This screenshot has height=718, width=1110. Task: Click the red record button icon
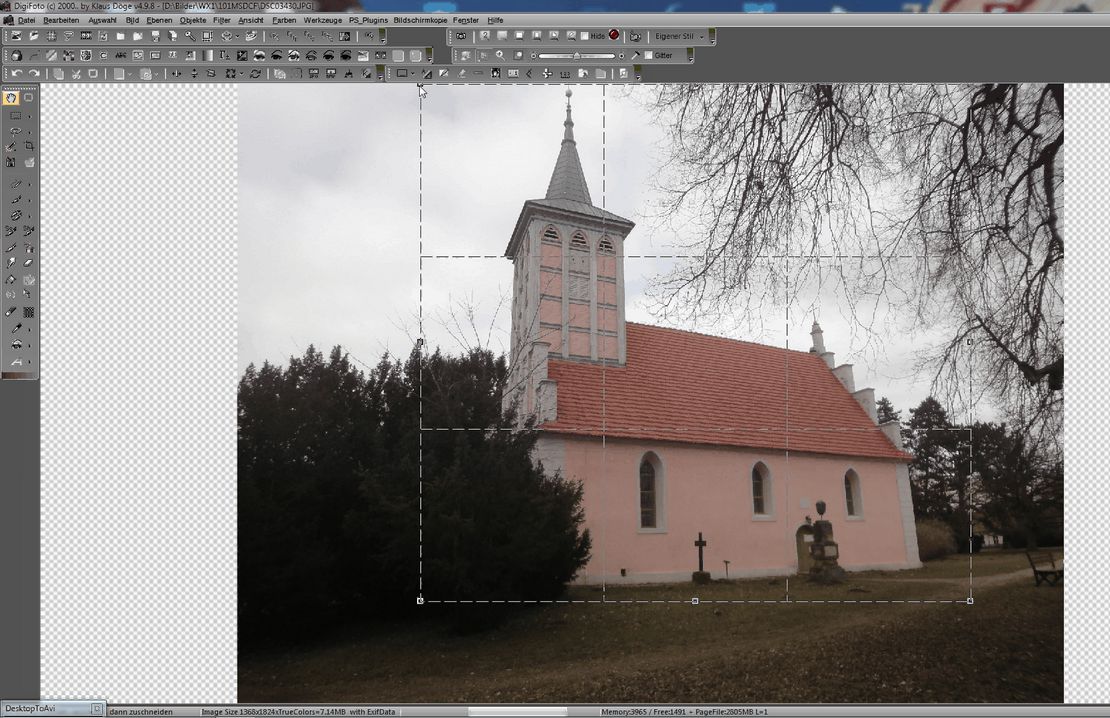(614, 35)
